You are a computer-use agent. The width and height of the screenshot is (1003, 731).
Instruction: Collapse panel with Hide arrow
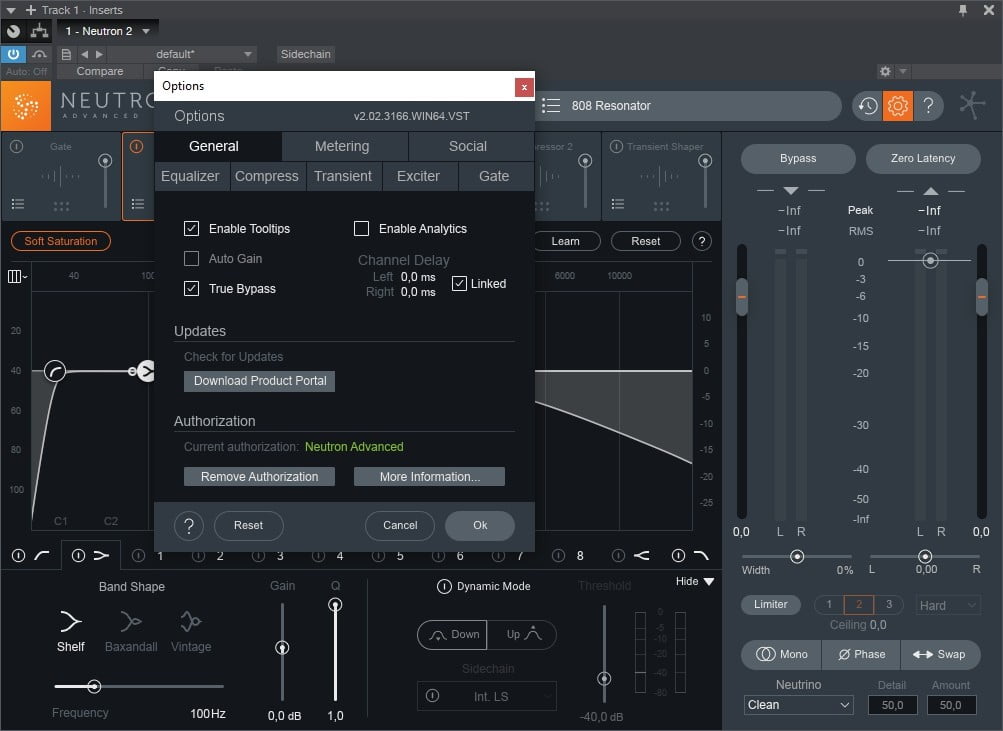[709, 581]
